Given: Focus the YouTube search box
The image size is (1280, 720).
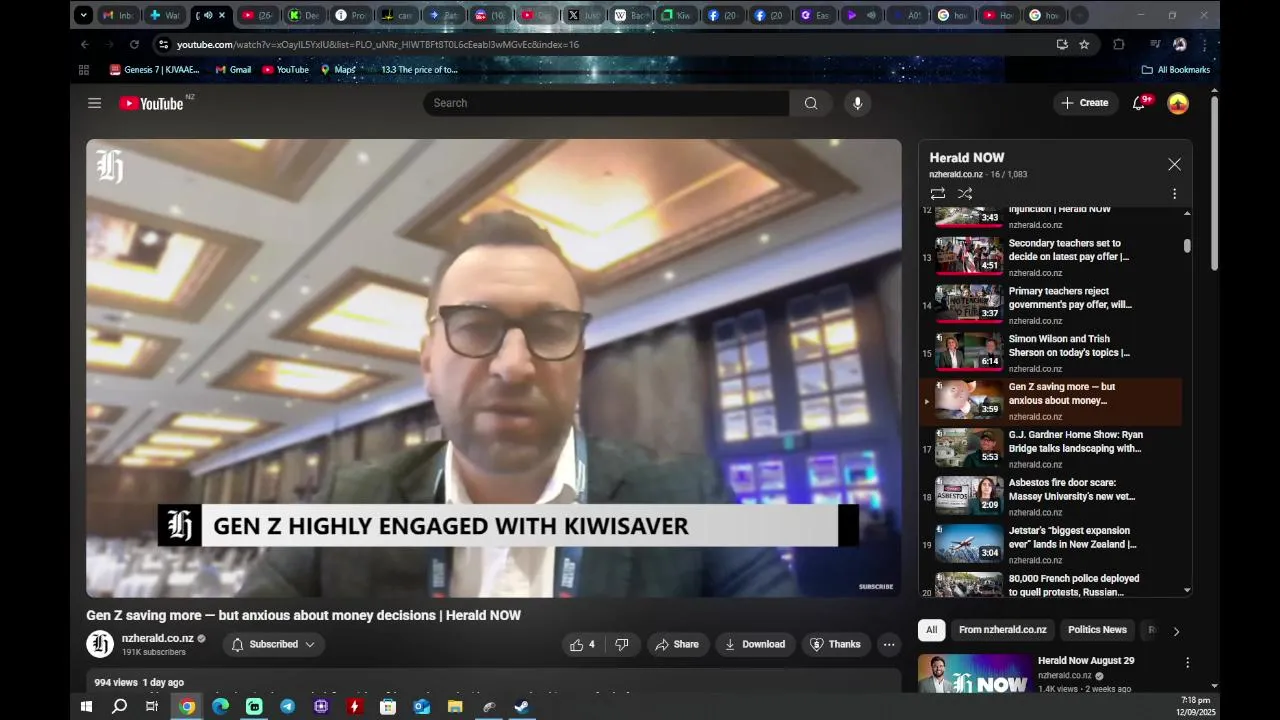Looking at the screenshot, I should click(x=606, y=103).
